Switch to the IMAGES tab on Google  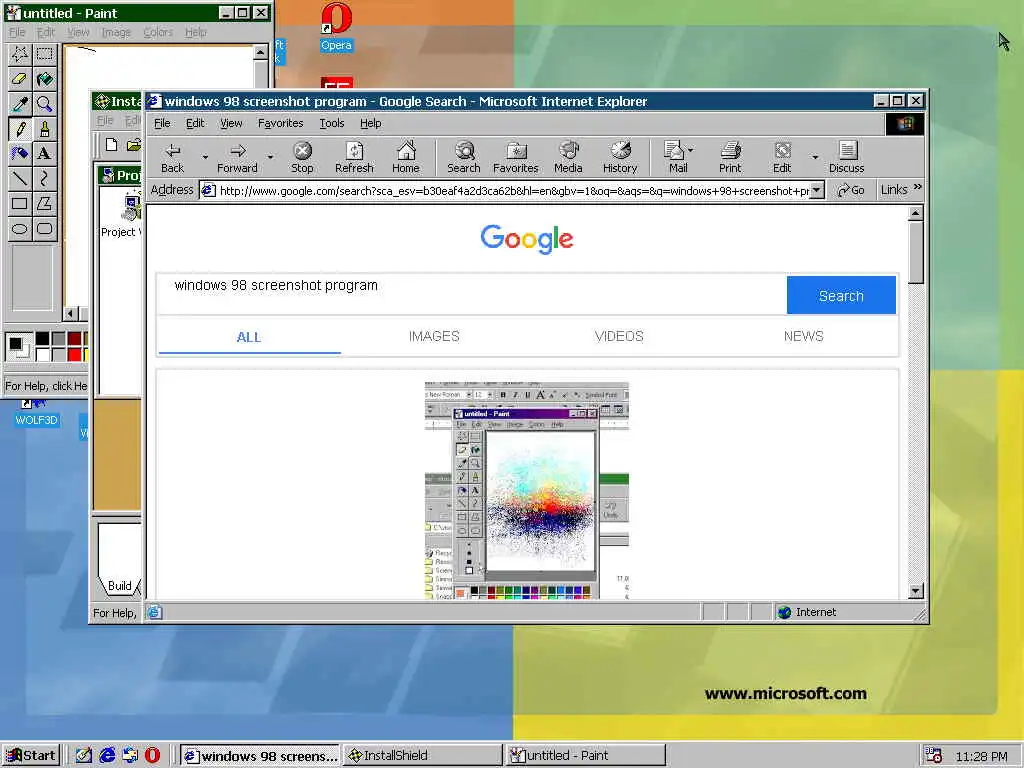point(434,336)
